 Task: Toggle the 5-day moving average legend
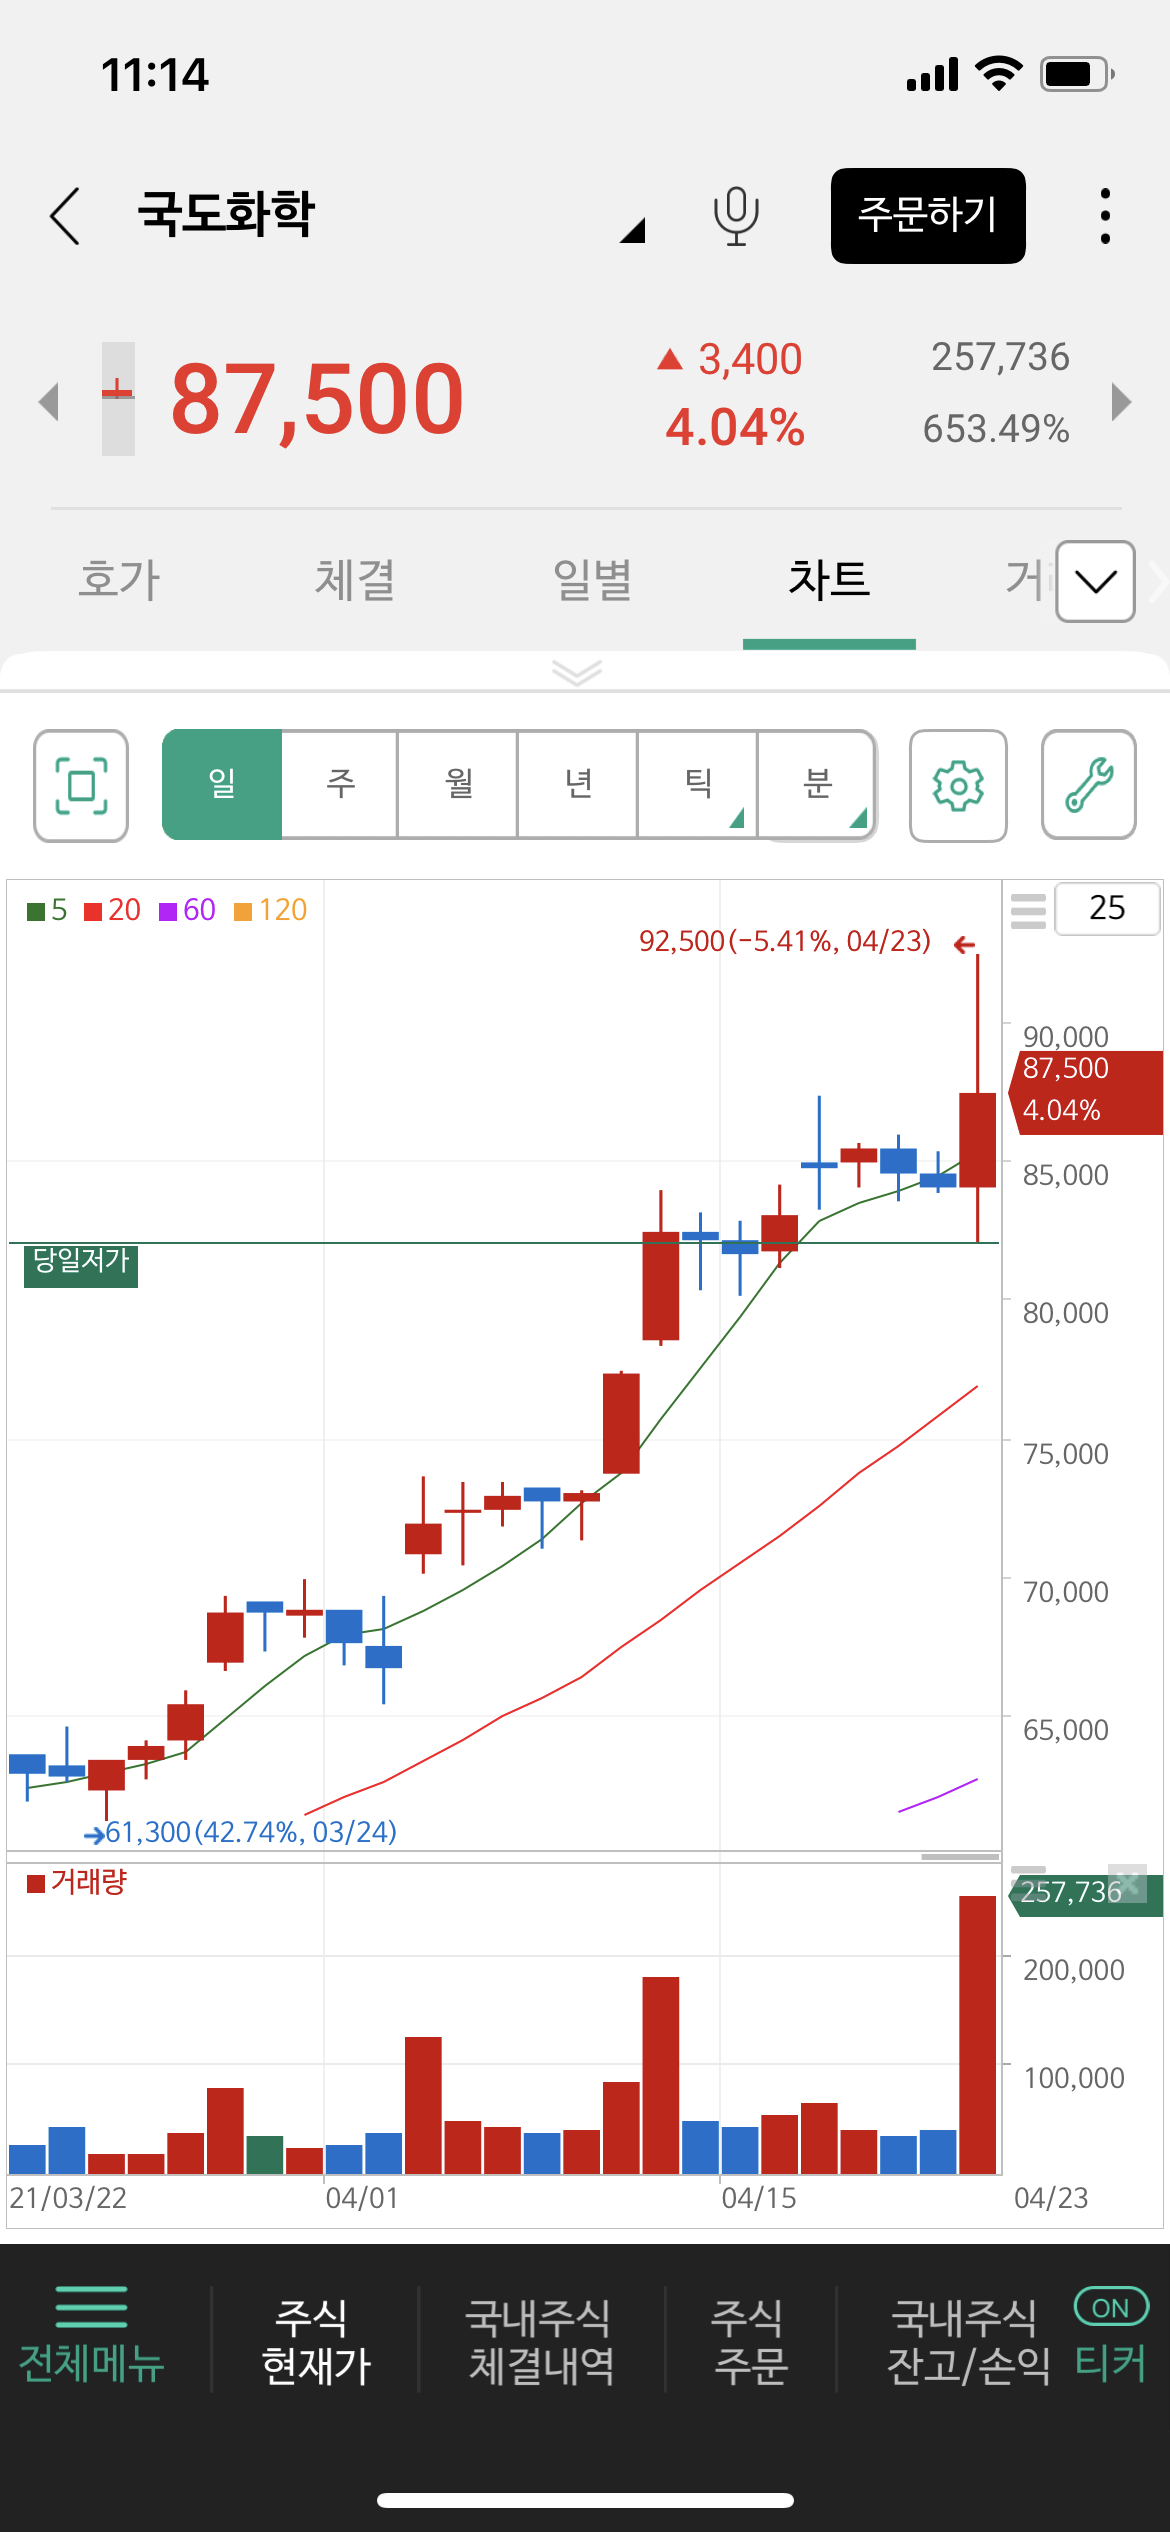point(47,910)
